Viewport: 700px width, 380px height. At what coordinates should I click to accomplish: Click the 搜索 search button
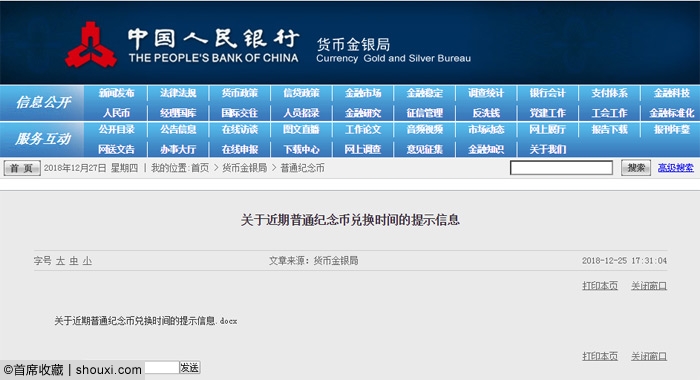636,168
